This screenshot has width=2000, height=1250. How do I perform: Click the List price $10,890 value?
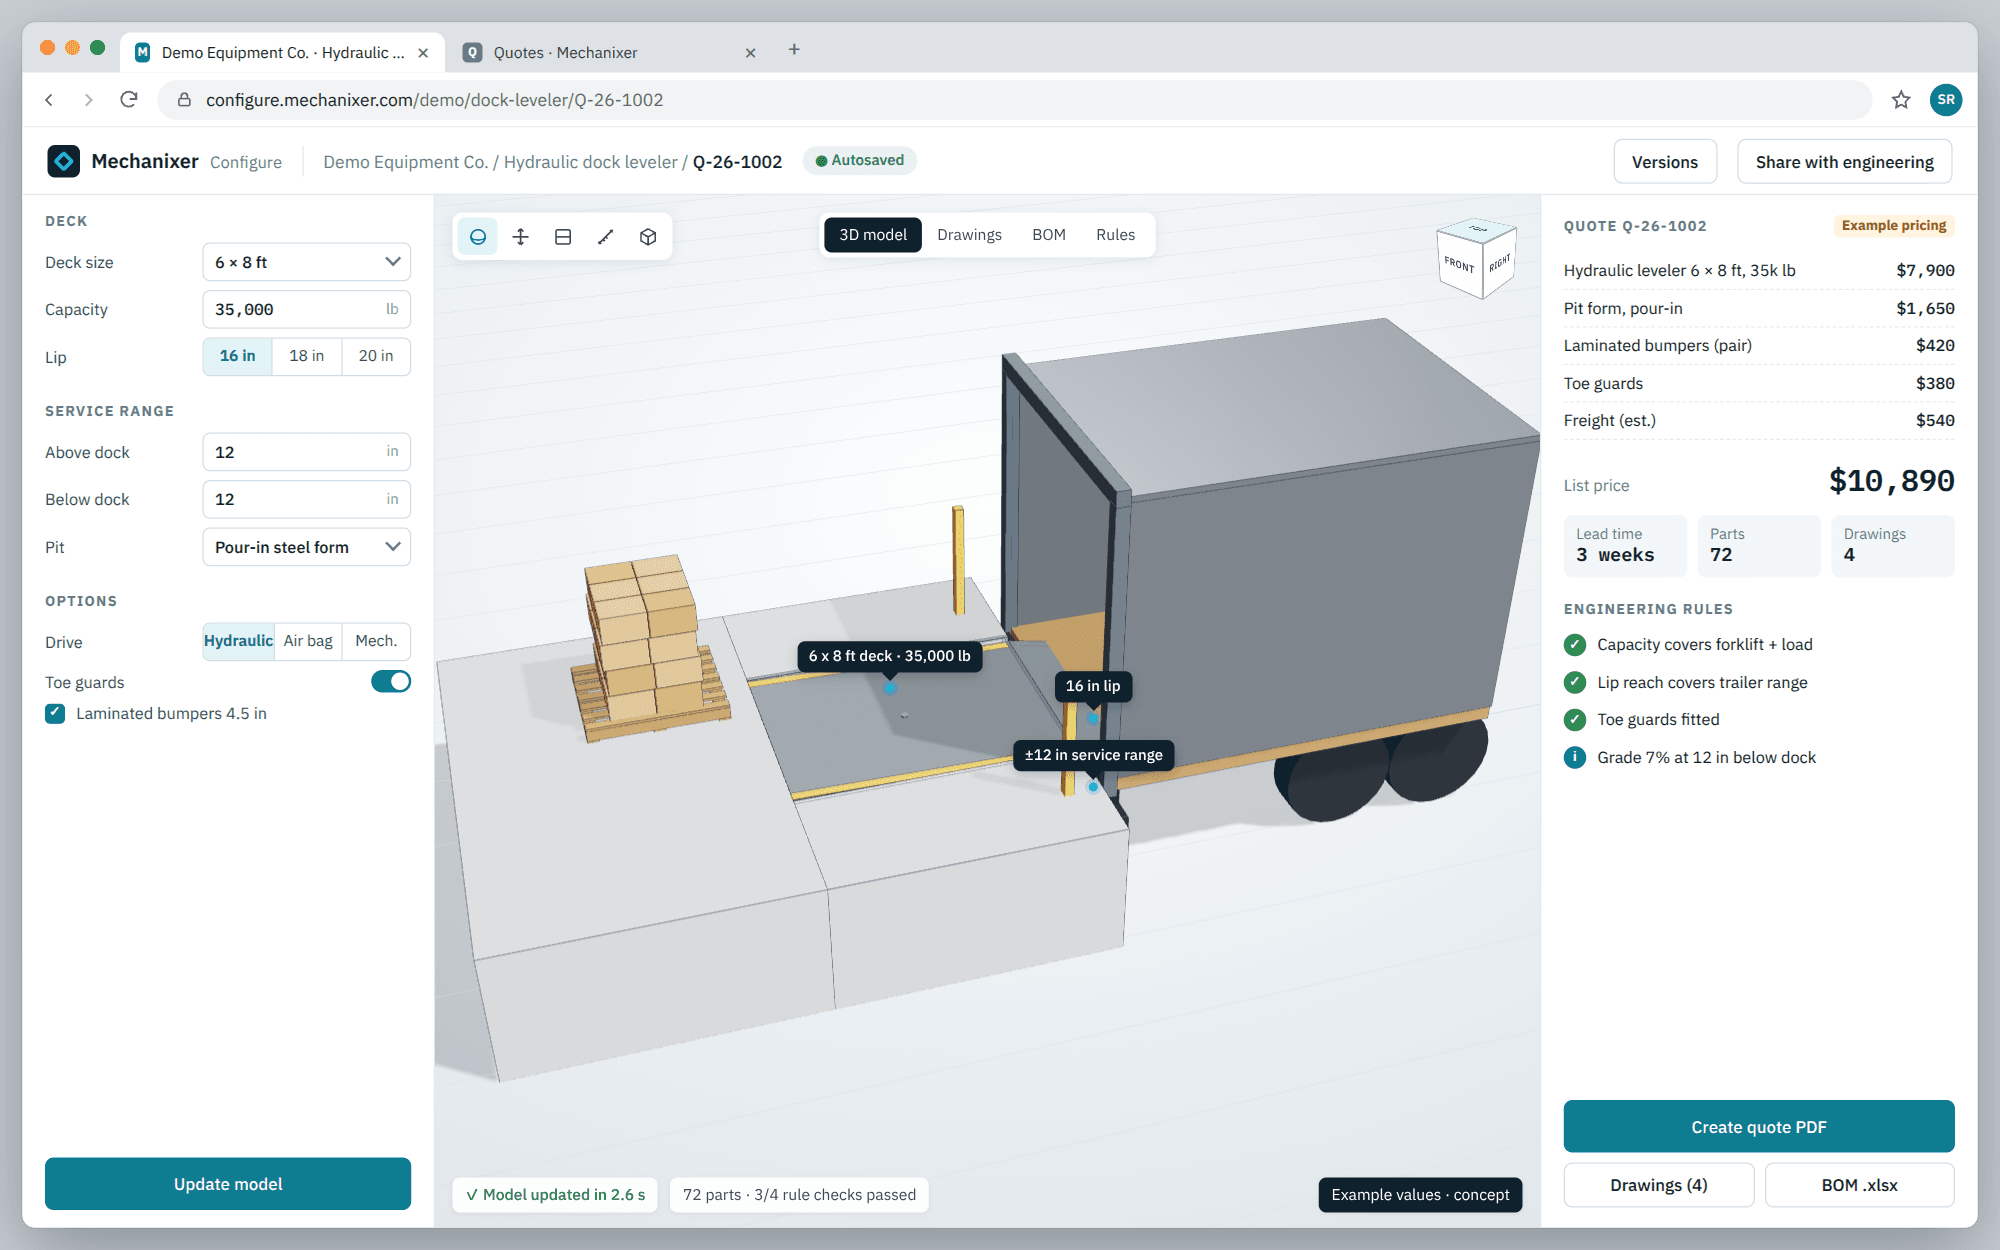tap(1892, 481)
